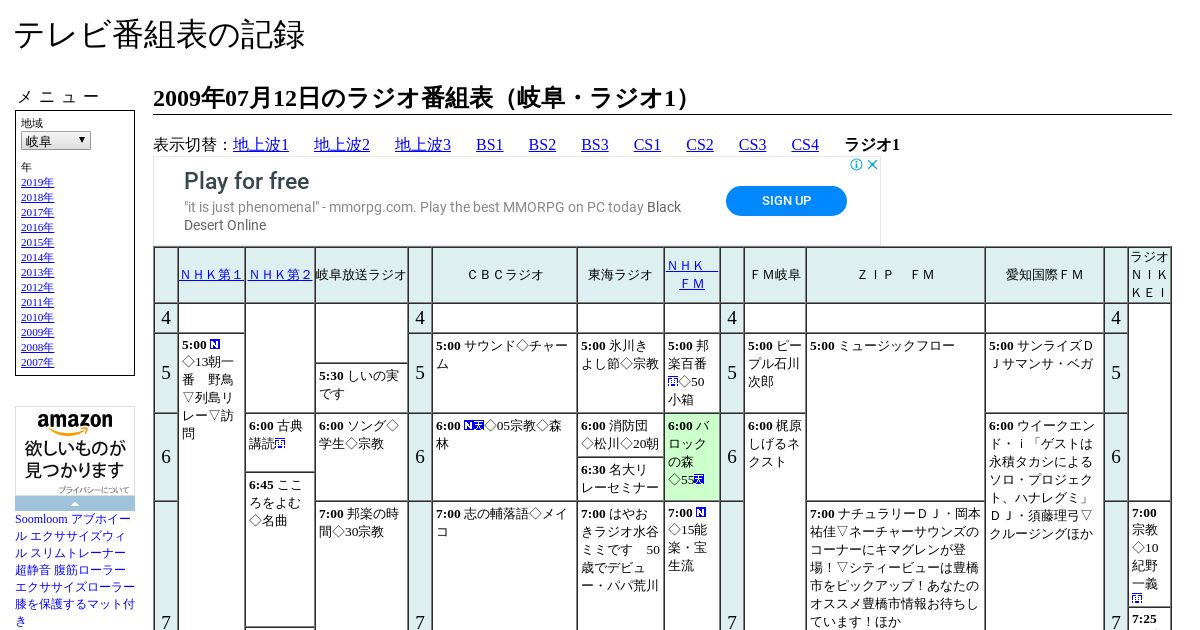Click the amazon logo in the sidebar ad
The image size is (1200, 630).
tap(75, 423)
